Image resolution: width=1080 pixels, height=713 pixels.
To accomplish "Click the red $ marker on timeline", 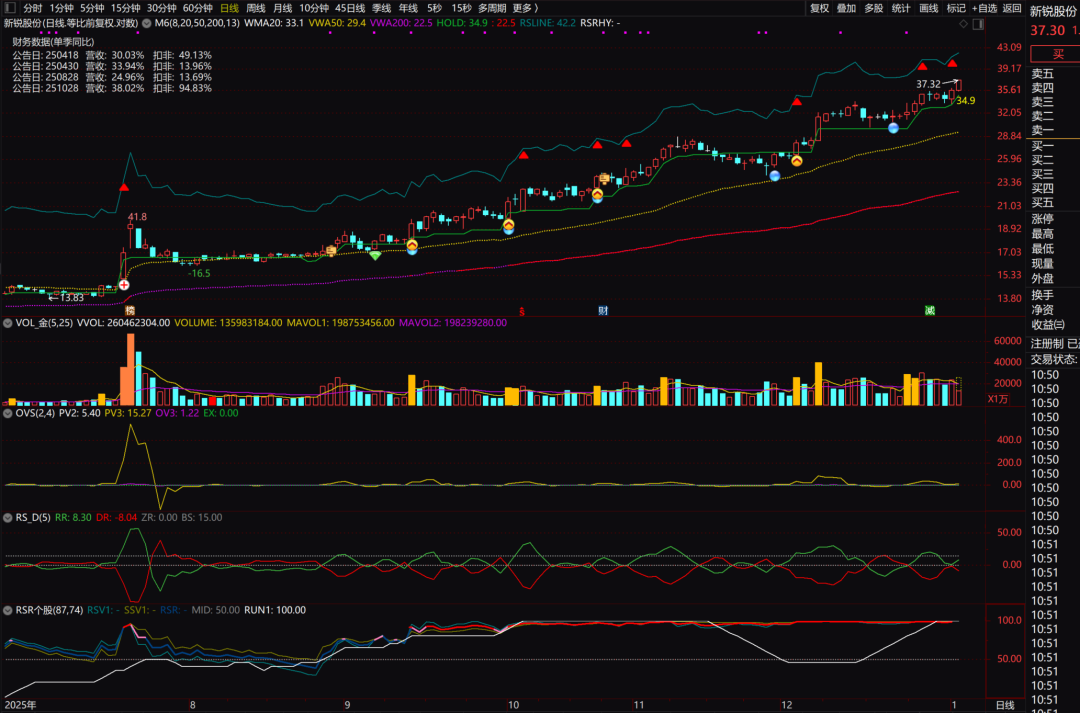I will tap(521, 311).
